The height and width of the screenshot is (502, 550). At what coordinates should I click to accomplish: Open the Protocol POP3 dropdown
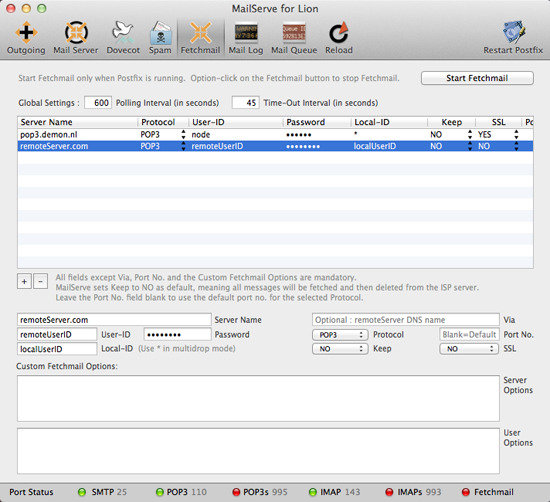tap(340, 335)
